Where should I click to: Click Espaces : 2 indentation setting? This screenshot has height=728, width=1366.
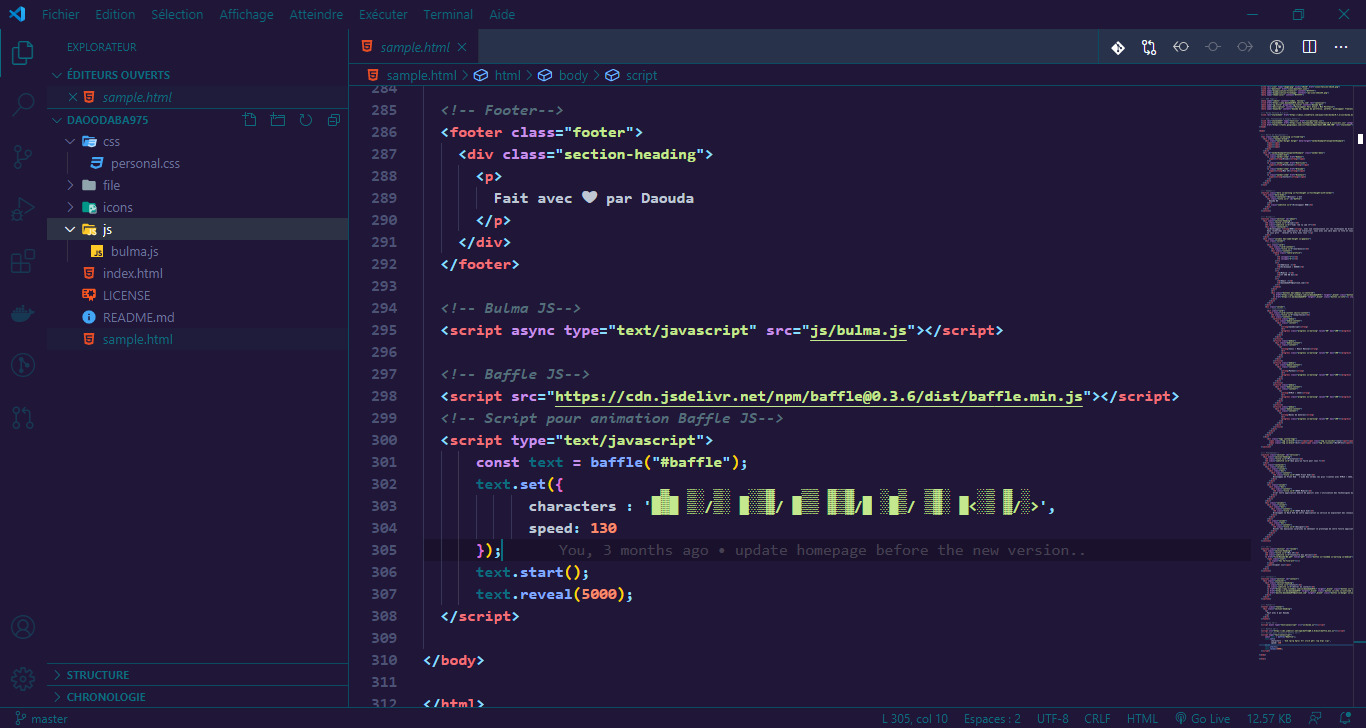point(992,718)
